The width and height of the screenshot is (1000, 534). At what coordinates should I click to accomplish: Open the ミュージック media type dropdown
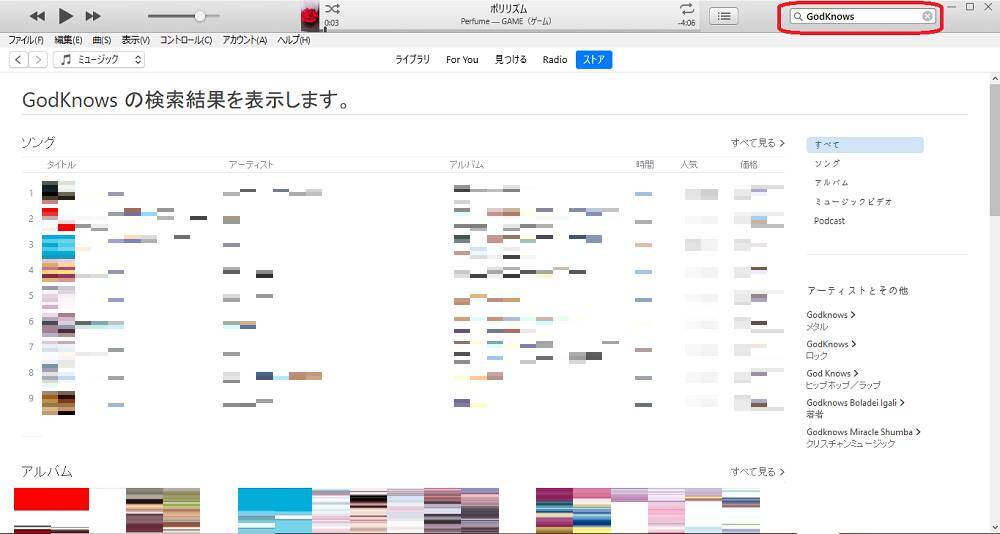pos(99,60)
